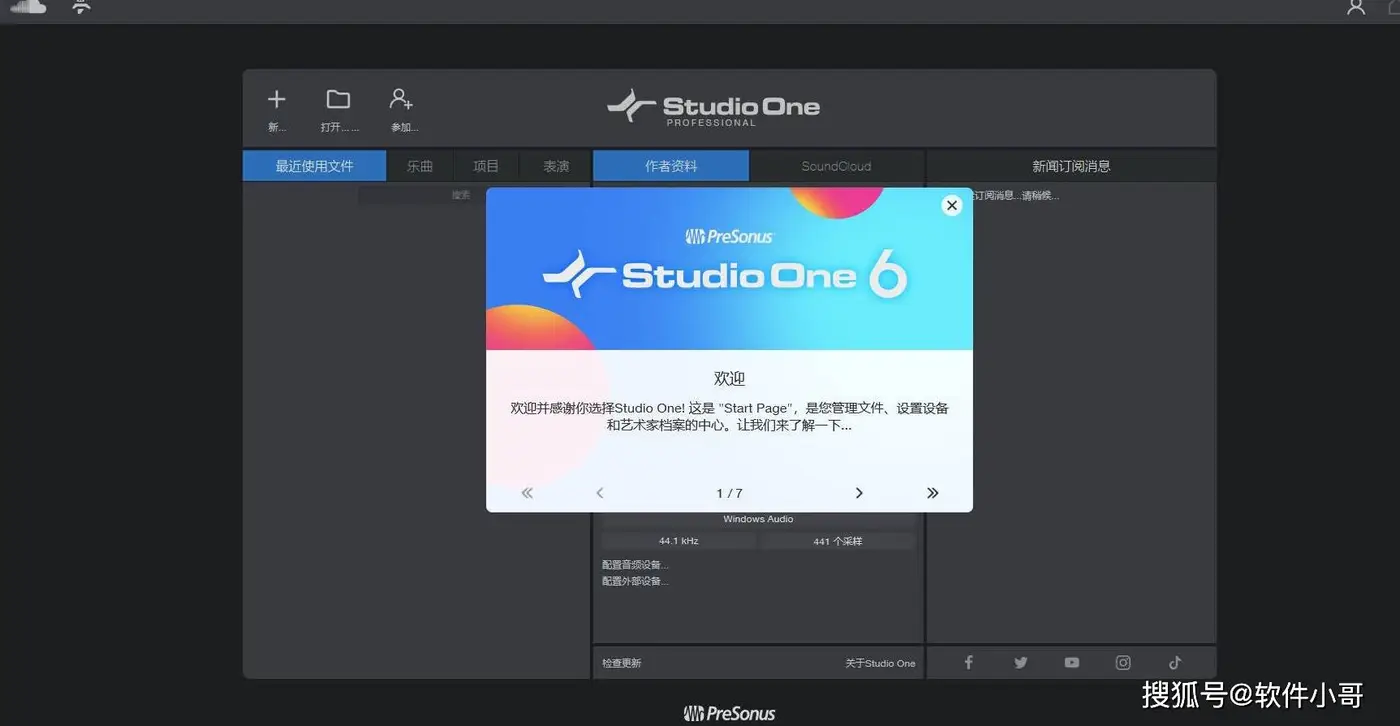Viewport: 1400px width, 726px height.
Task: Click the 参加 person-plus icon
Action: click(401, 99)
